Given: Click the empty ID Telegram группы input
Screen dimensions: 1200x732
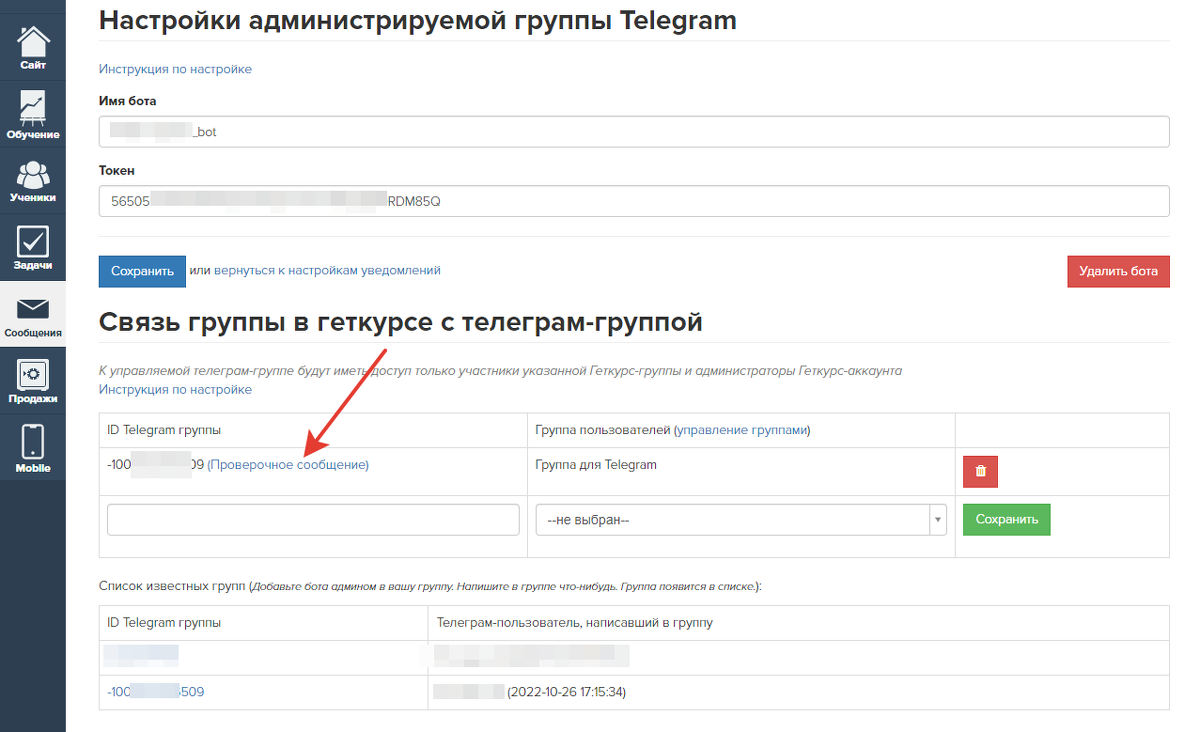Looking at the screenshot, I should [x=313, y=520].
